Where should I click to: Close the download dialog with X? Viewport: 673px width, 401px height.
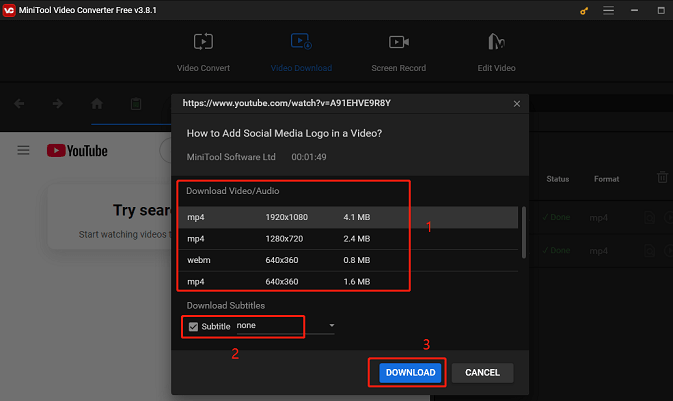[517, 104]
